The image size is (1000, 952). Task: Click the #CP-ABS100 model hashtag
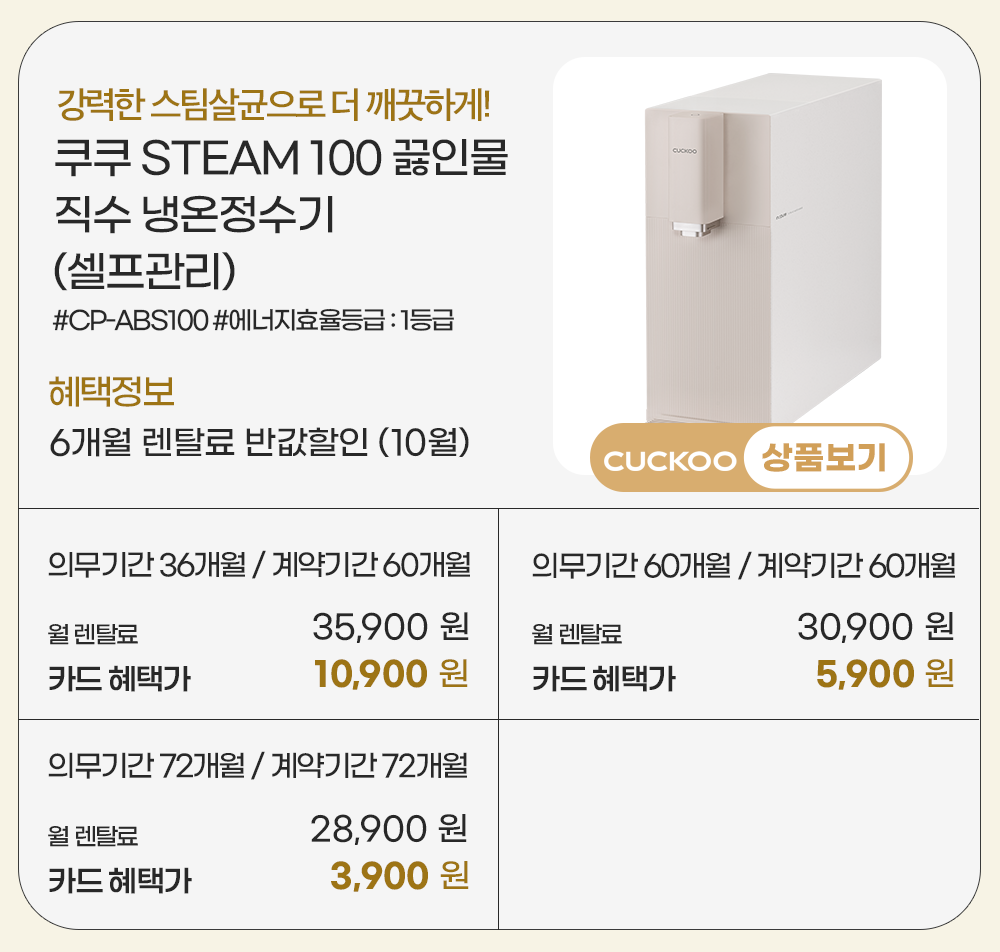tap(130, 322)
